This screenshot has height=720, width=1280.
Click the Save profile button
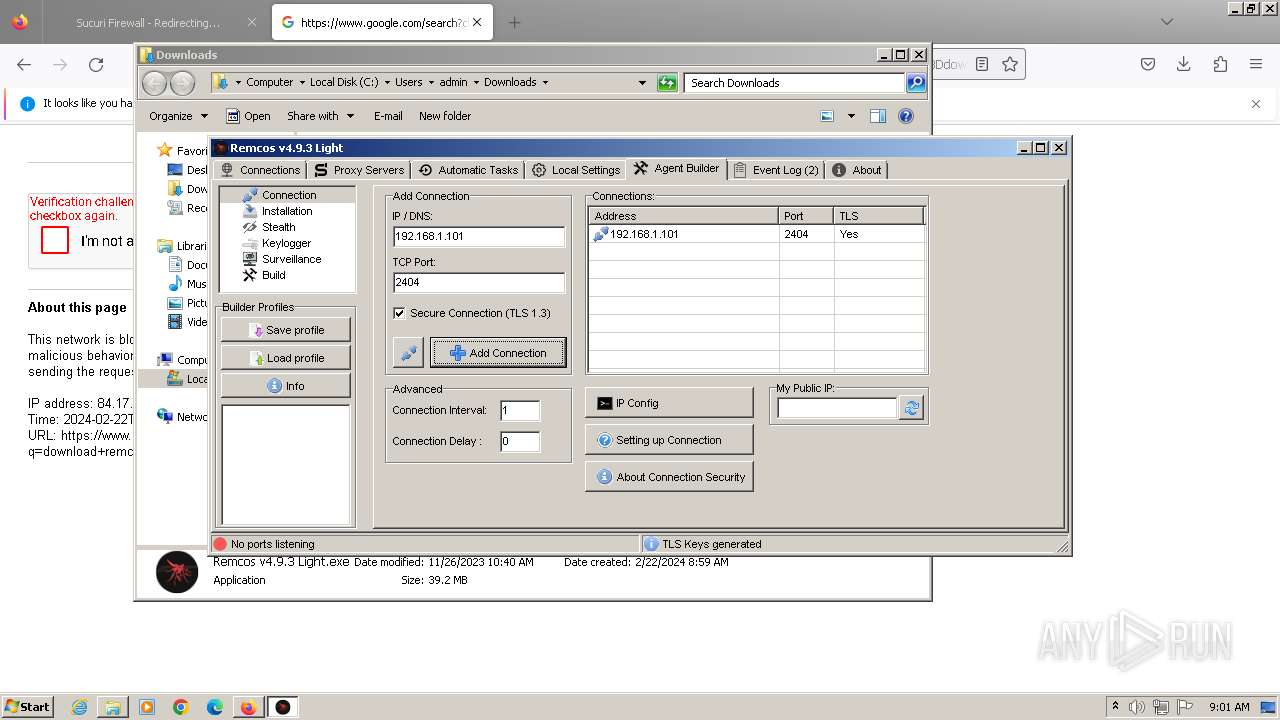pos(286,330)
